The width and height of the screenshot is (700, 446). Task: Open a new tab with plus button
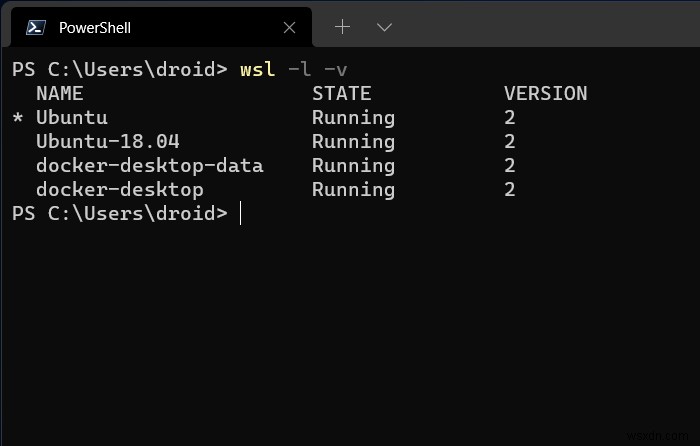[342, 27]
